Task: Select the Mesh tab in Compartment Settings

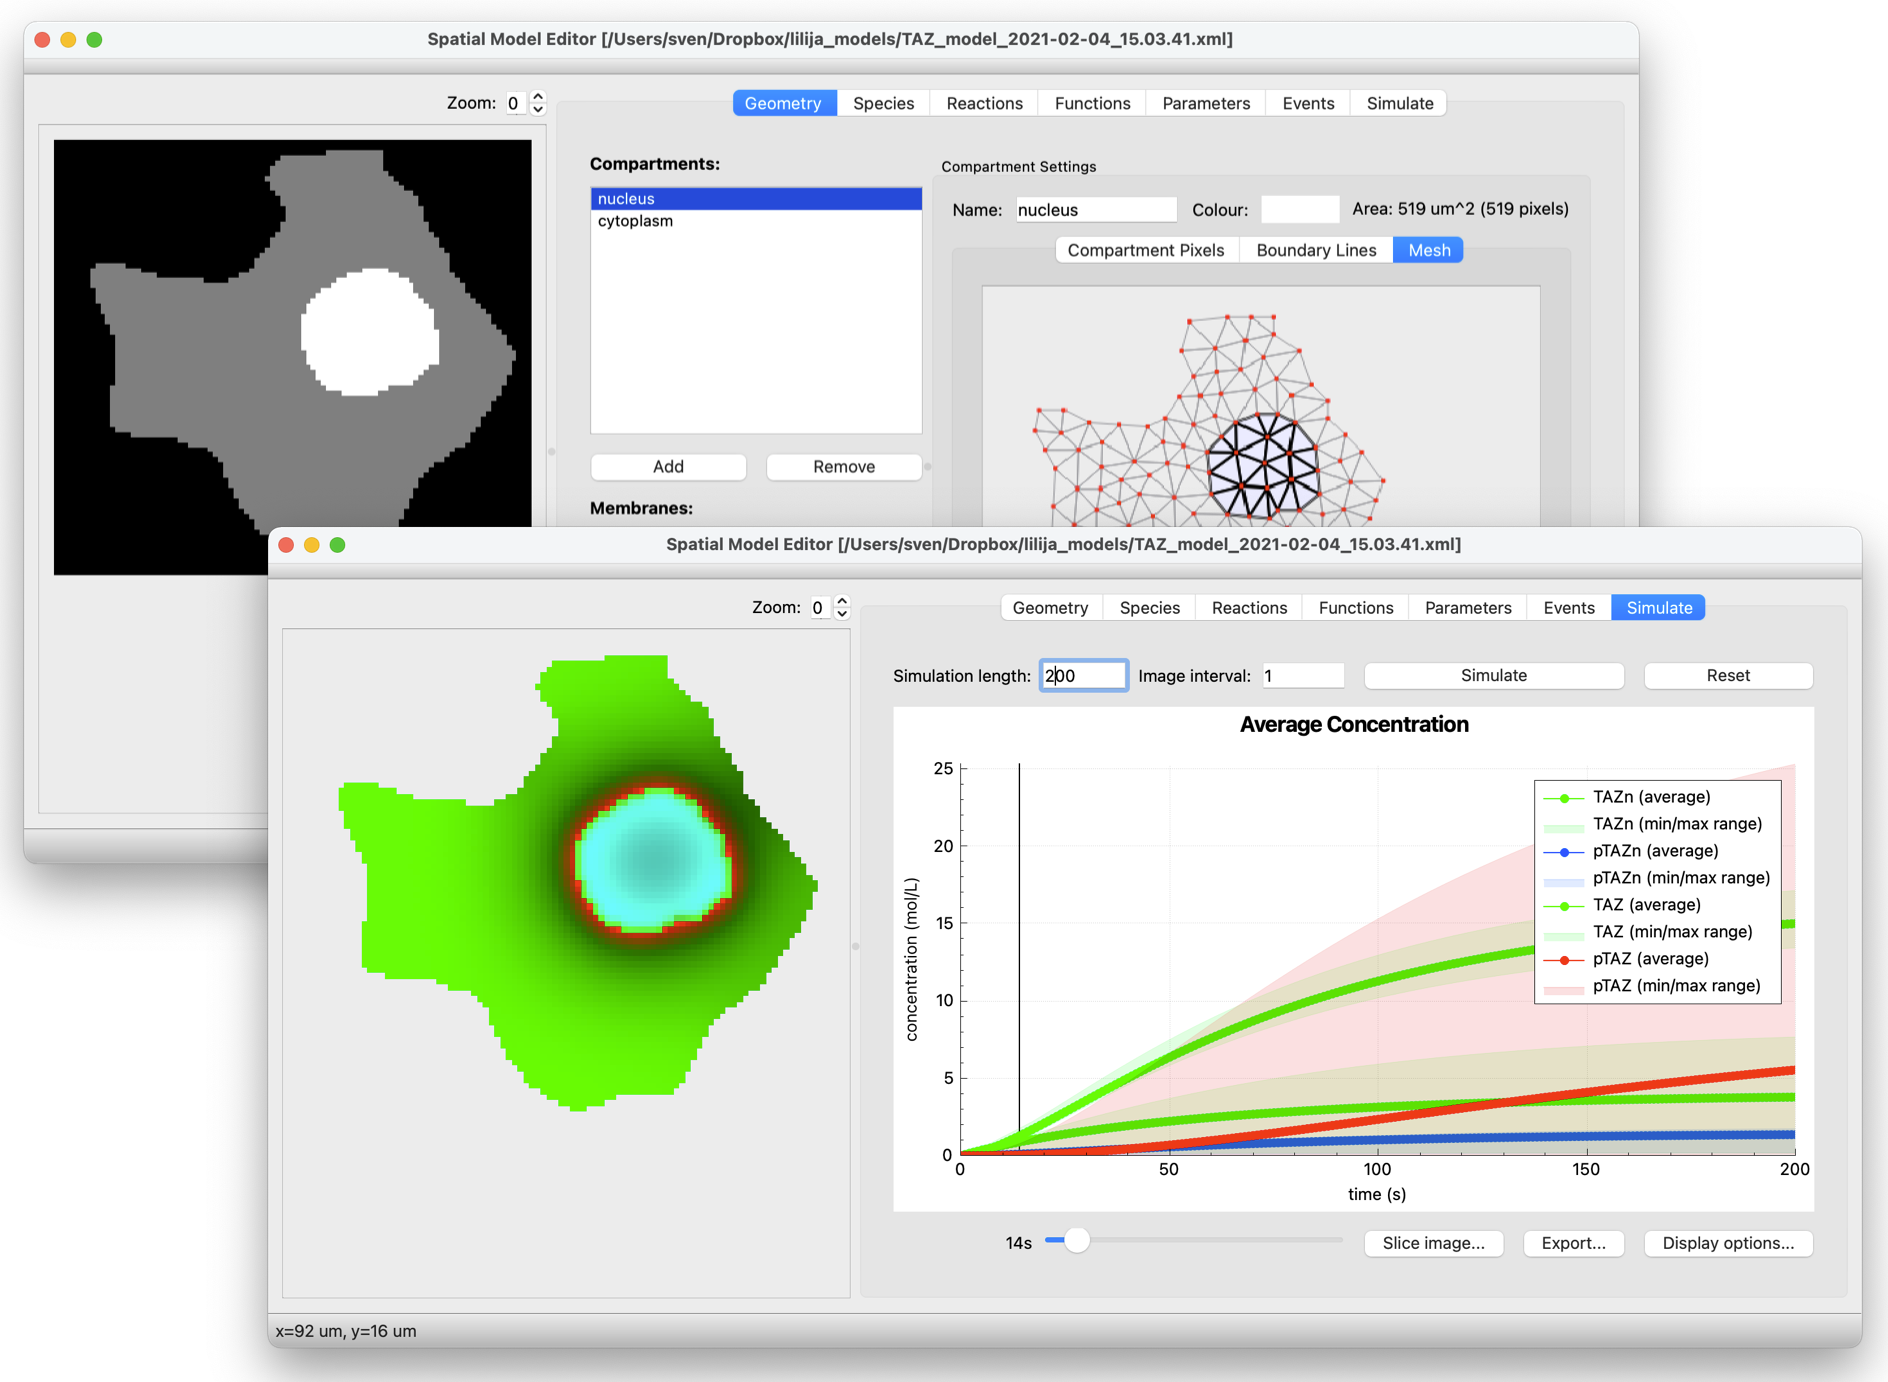Action: (x=1428, y=250)
